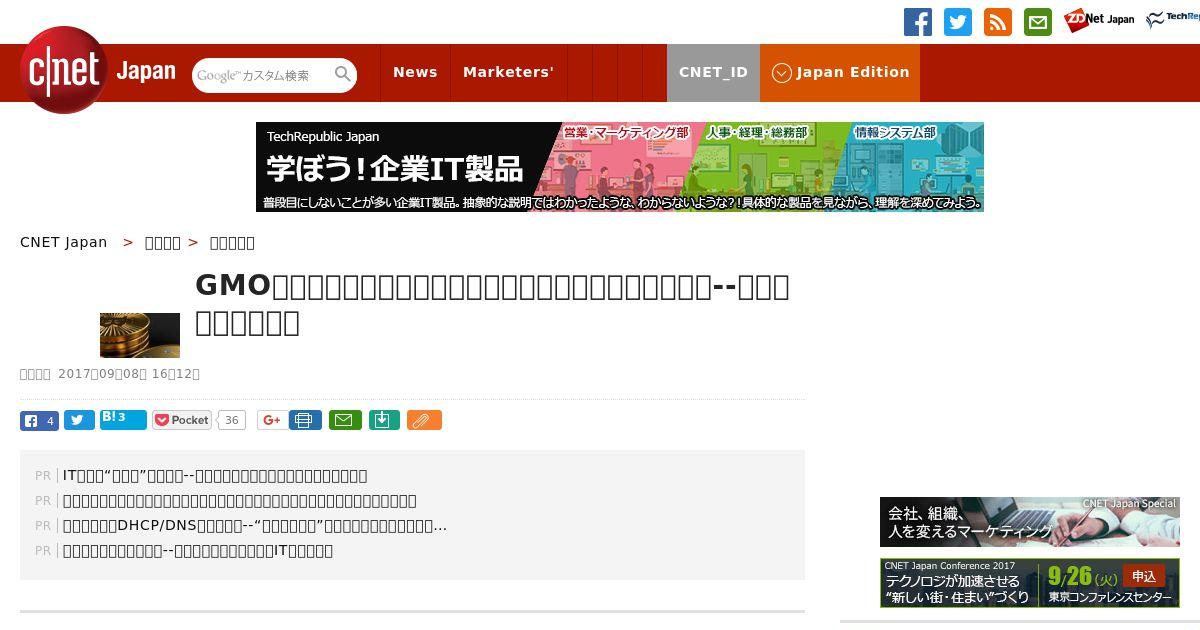Click the article headline beginning with GMO
1200x630 pixels.
(492, 304)
